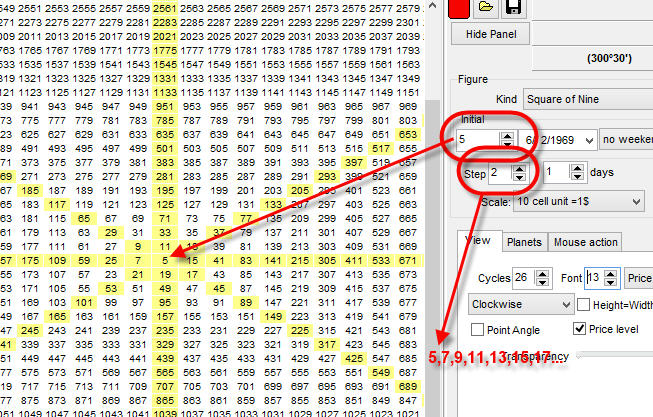Click highlighted cell 245 in the grid

pos(30,331)
